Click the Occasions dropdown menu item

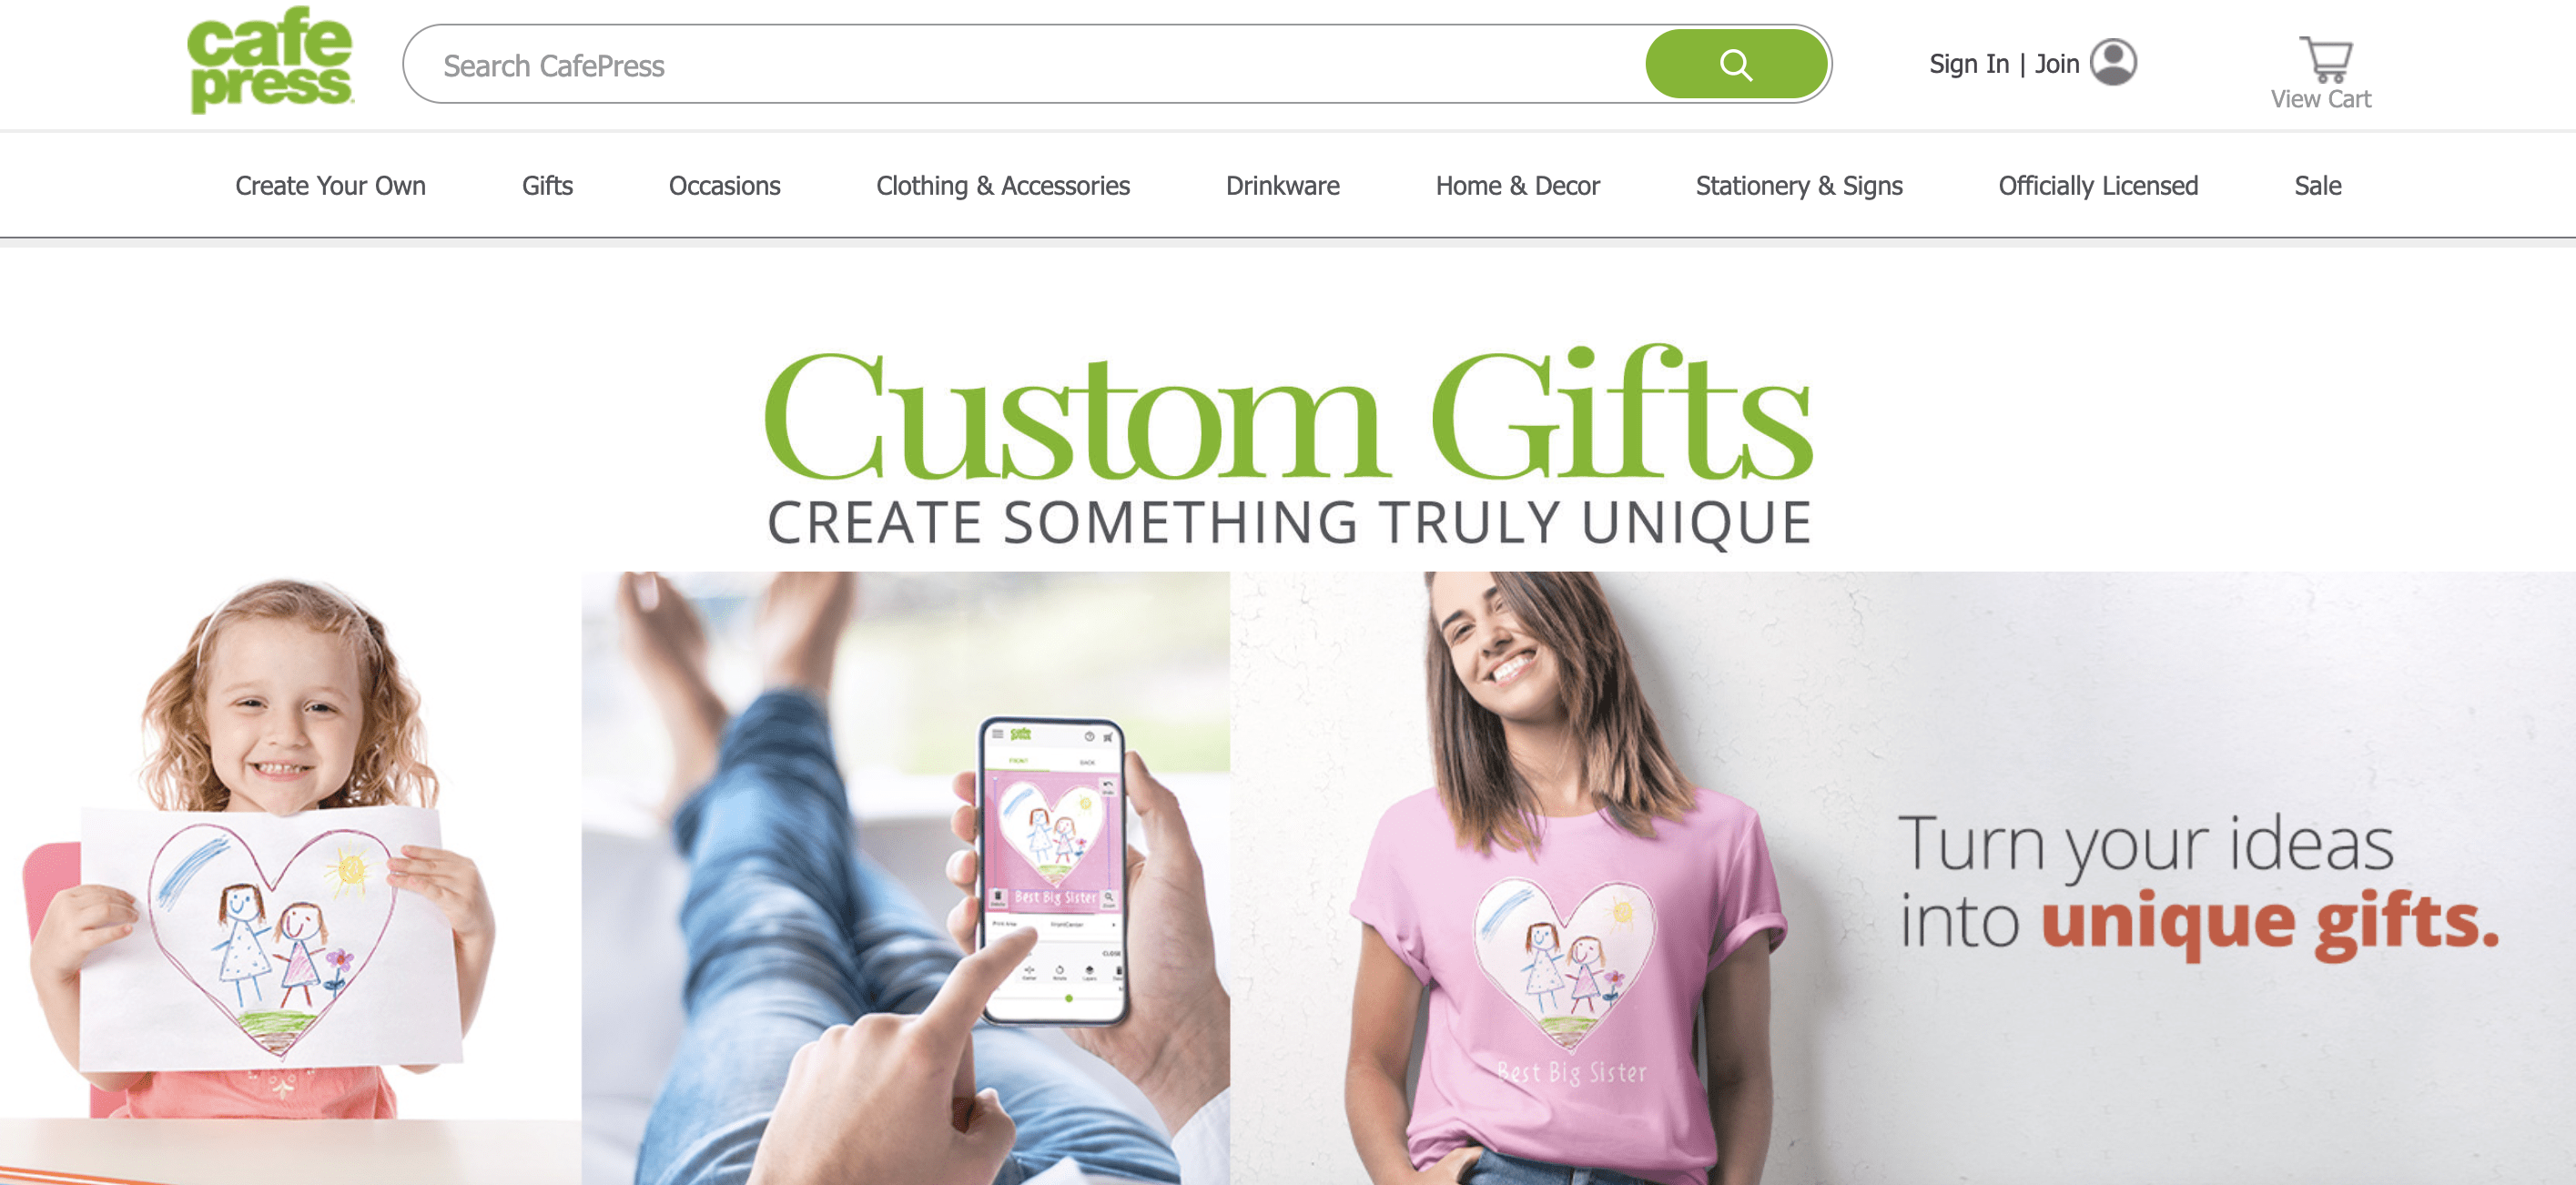click(x=725, y=184)
